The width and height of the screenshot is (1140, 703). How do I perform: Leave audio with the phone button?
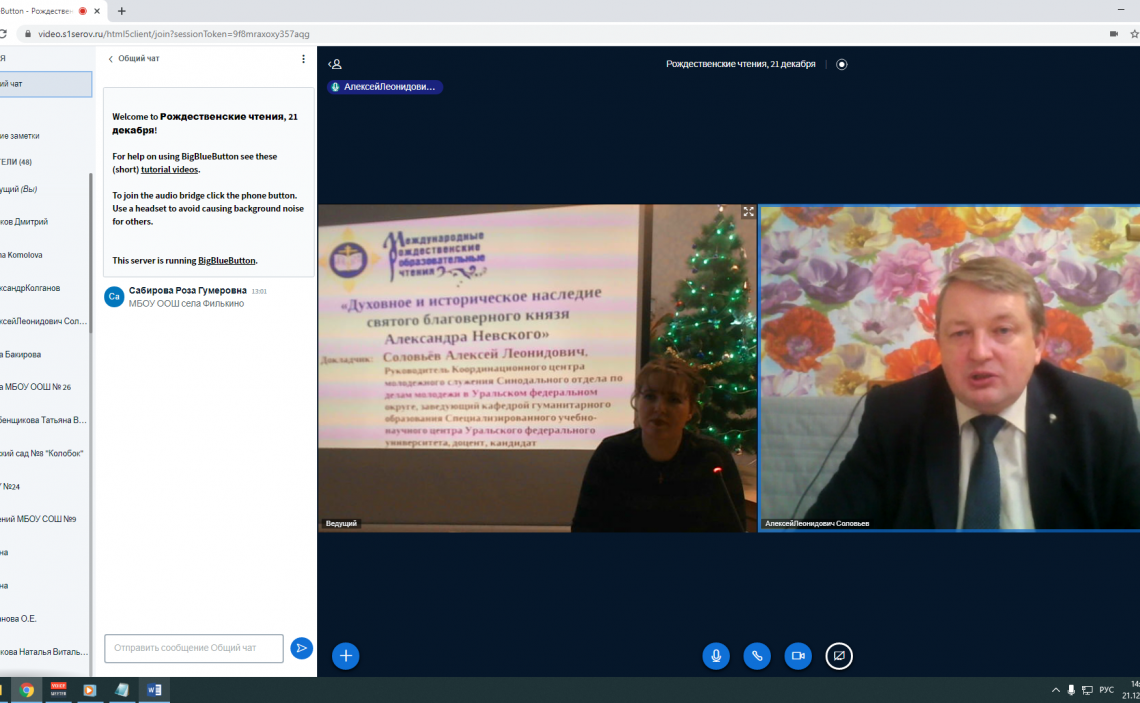coord(757,656)
